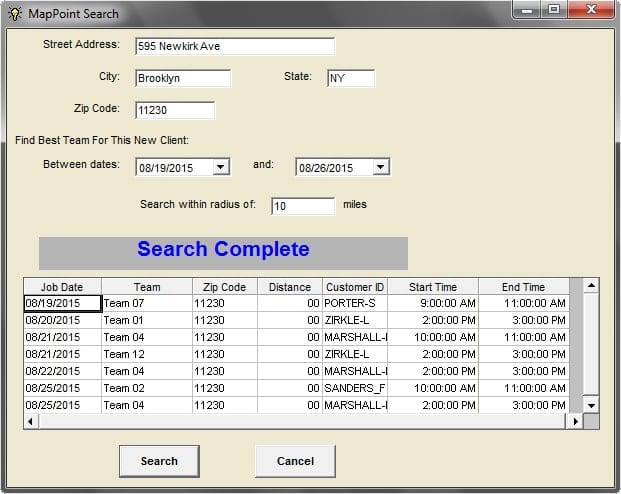Click the End Time column header
Image resolution: width=621 pixels, height=494 pixels.
tap(524, 287)
